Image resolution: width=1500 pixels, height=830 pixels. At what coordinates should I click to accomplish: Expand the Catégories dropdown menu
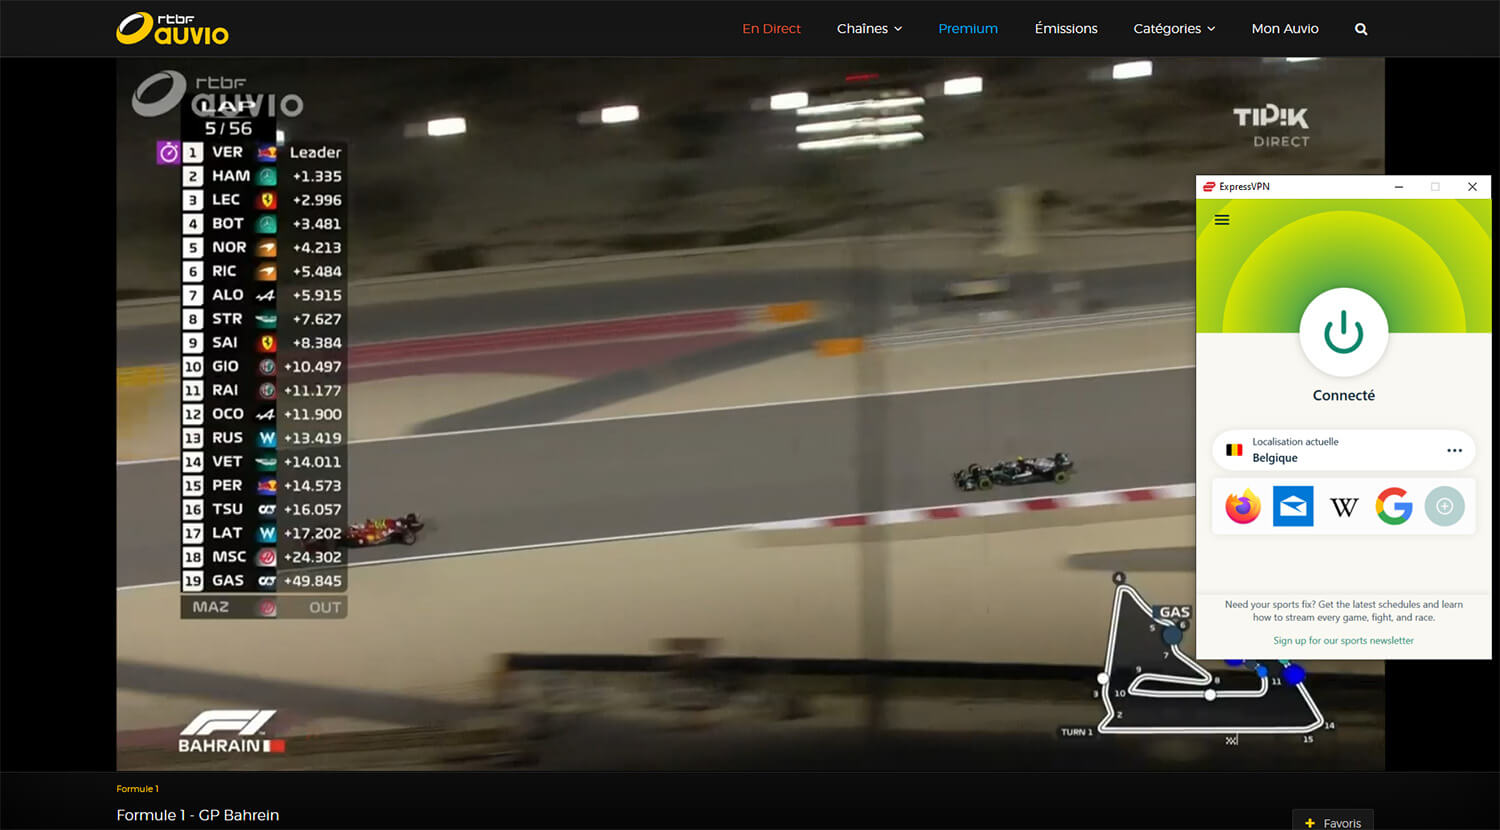tap(1174, 29)
